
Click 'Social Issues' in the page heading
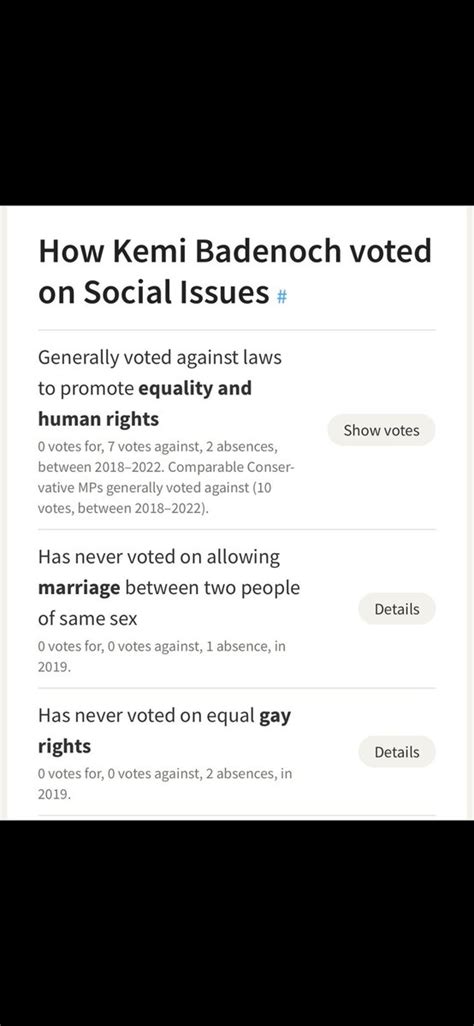point(175,292)
